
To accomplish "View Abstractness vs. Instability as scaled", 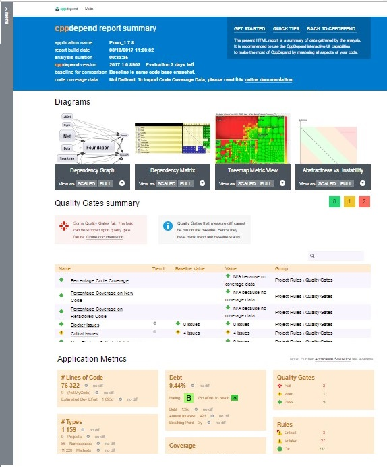I will (x=327, y=183).
